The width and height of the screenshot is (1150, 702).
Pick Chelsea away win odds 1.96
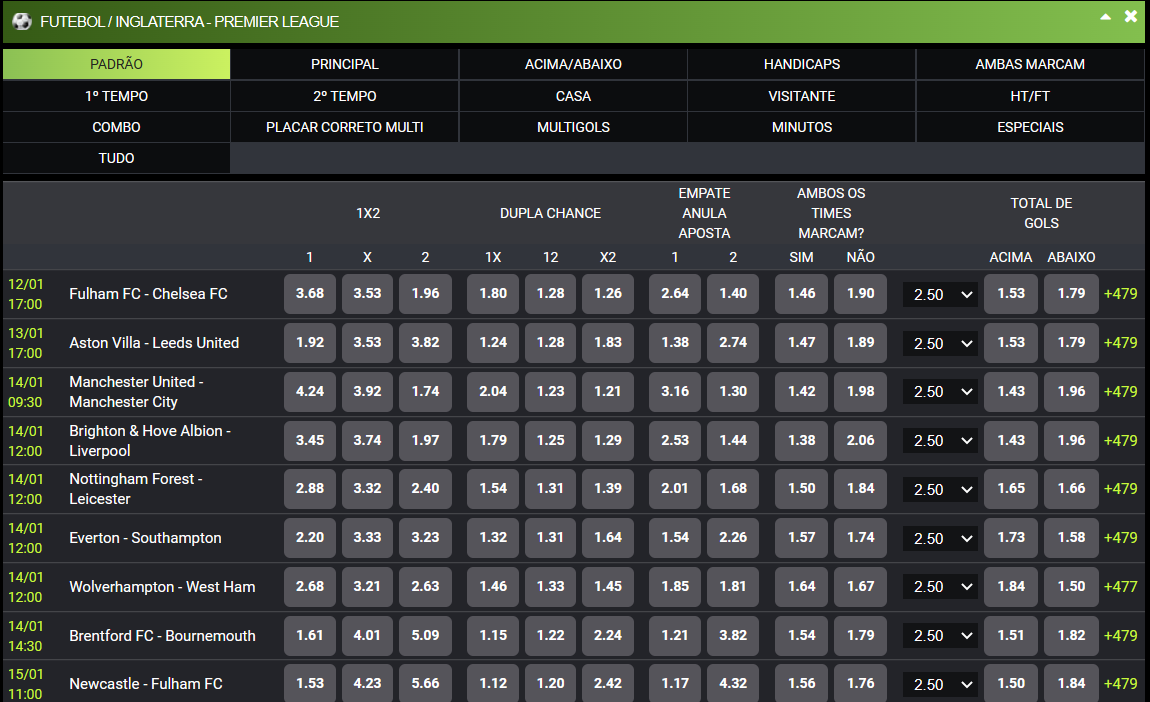pos(425,293)
